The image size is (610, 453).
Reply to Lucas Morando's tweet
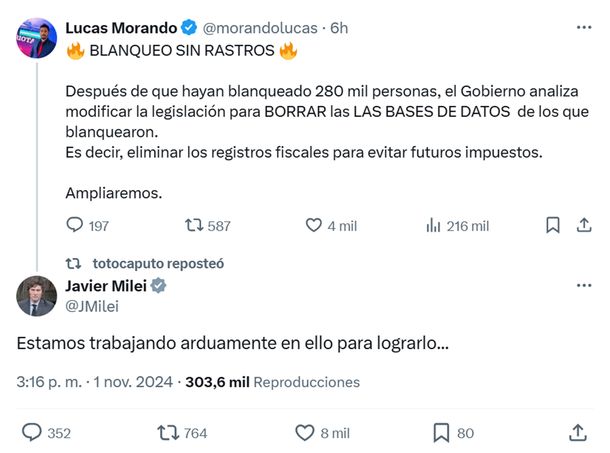tap(75, 226)
